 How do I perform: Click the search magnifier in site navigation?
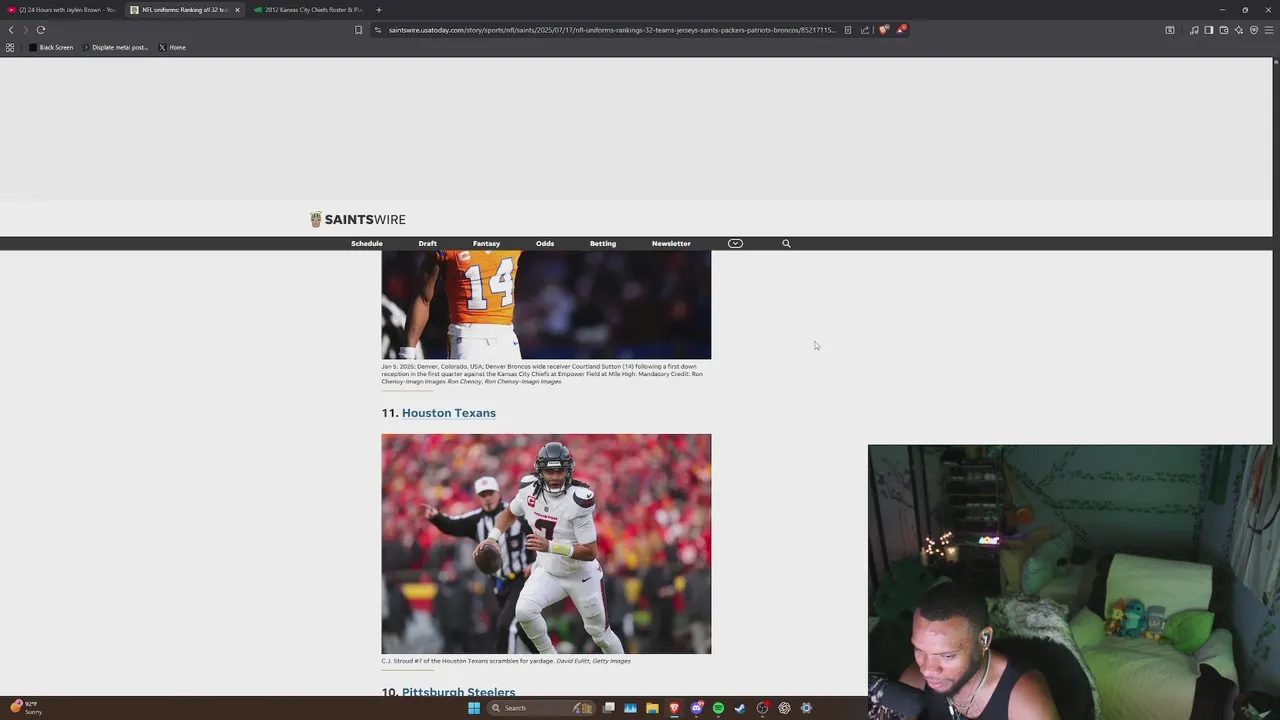786,243
